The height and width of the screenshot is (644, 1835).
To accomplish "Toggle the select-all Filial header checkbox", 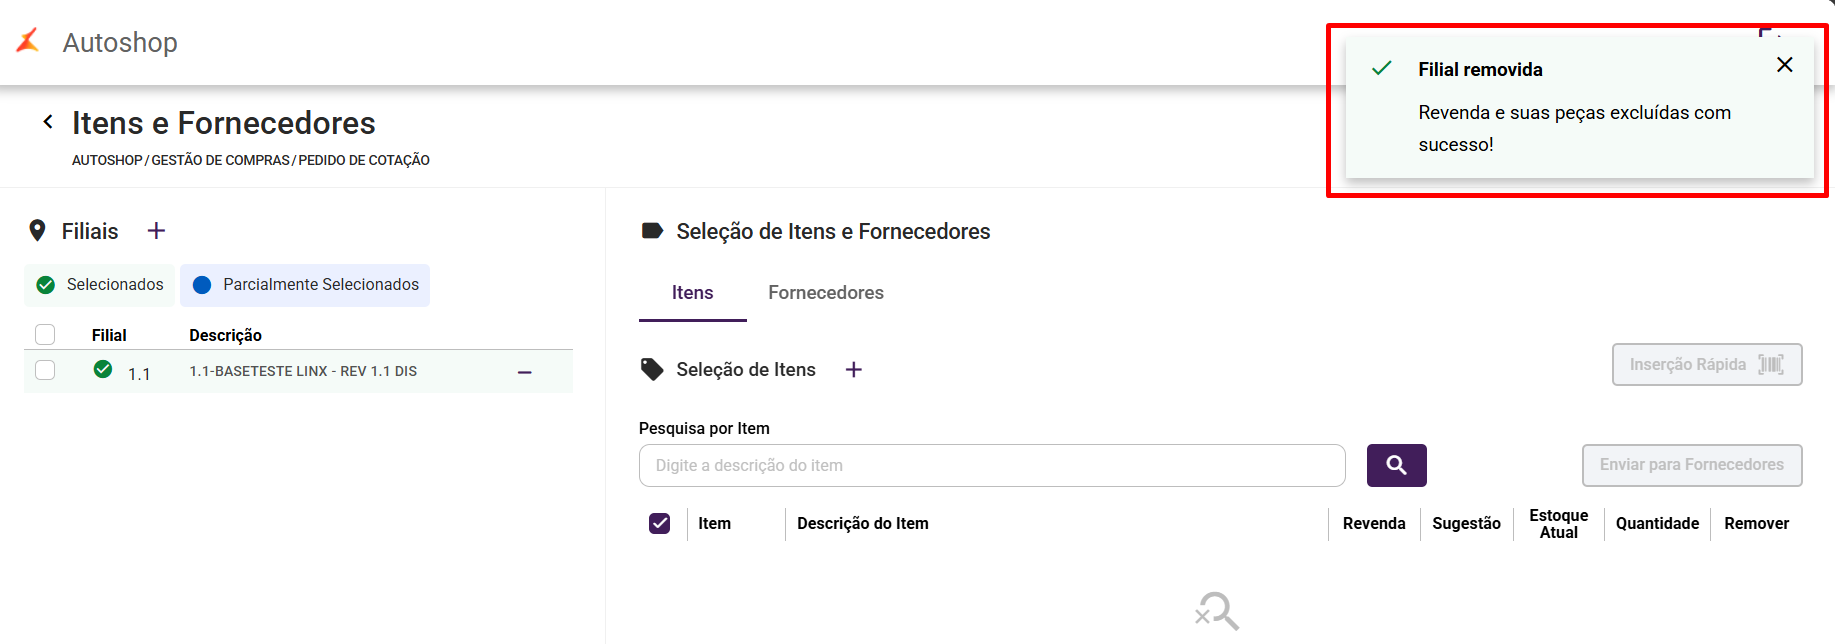I will [x=45, y=334].
